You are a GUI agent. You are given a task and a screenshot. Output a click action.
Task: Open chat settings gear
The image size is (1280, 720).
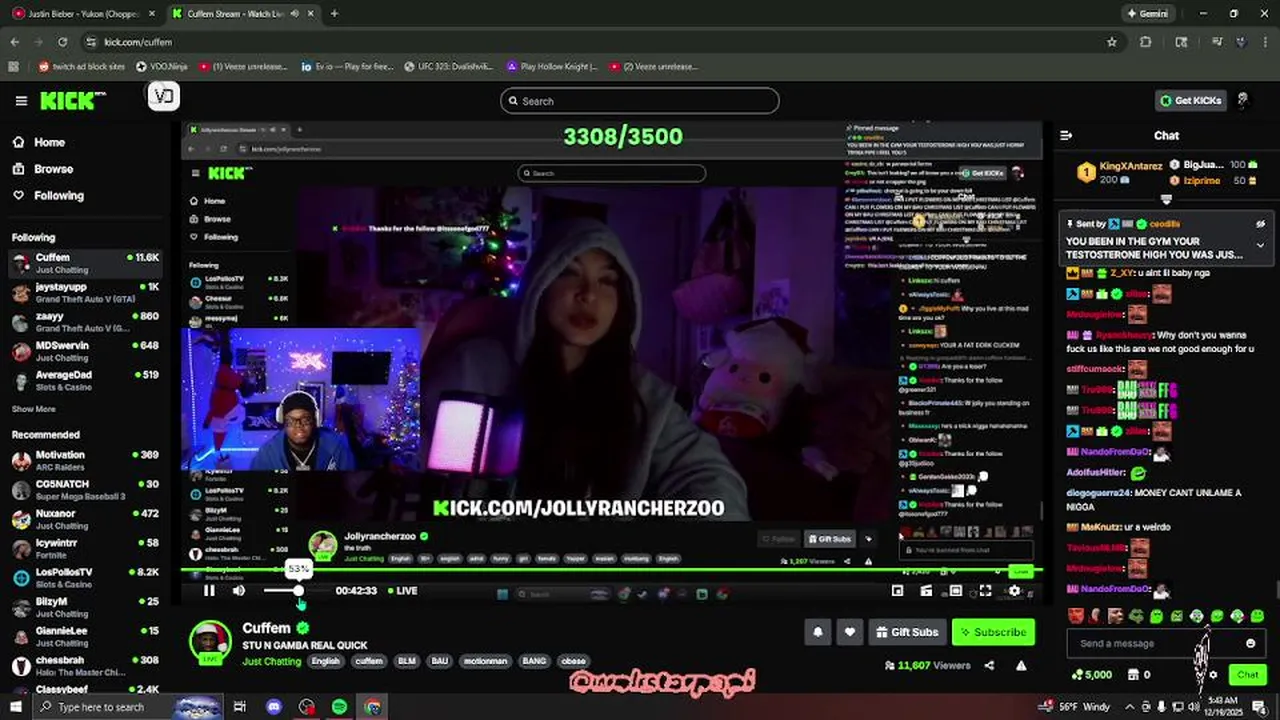1213,675
